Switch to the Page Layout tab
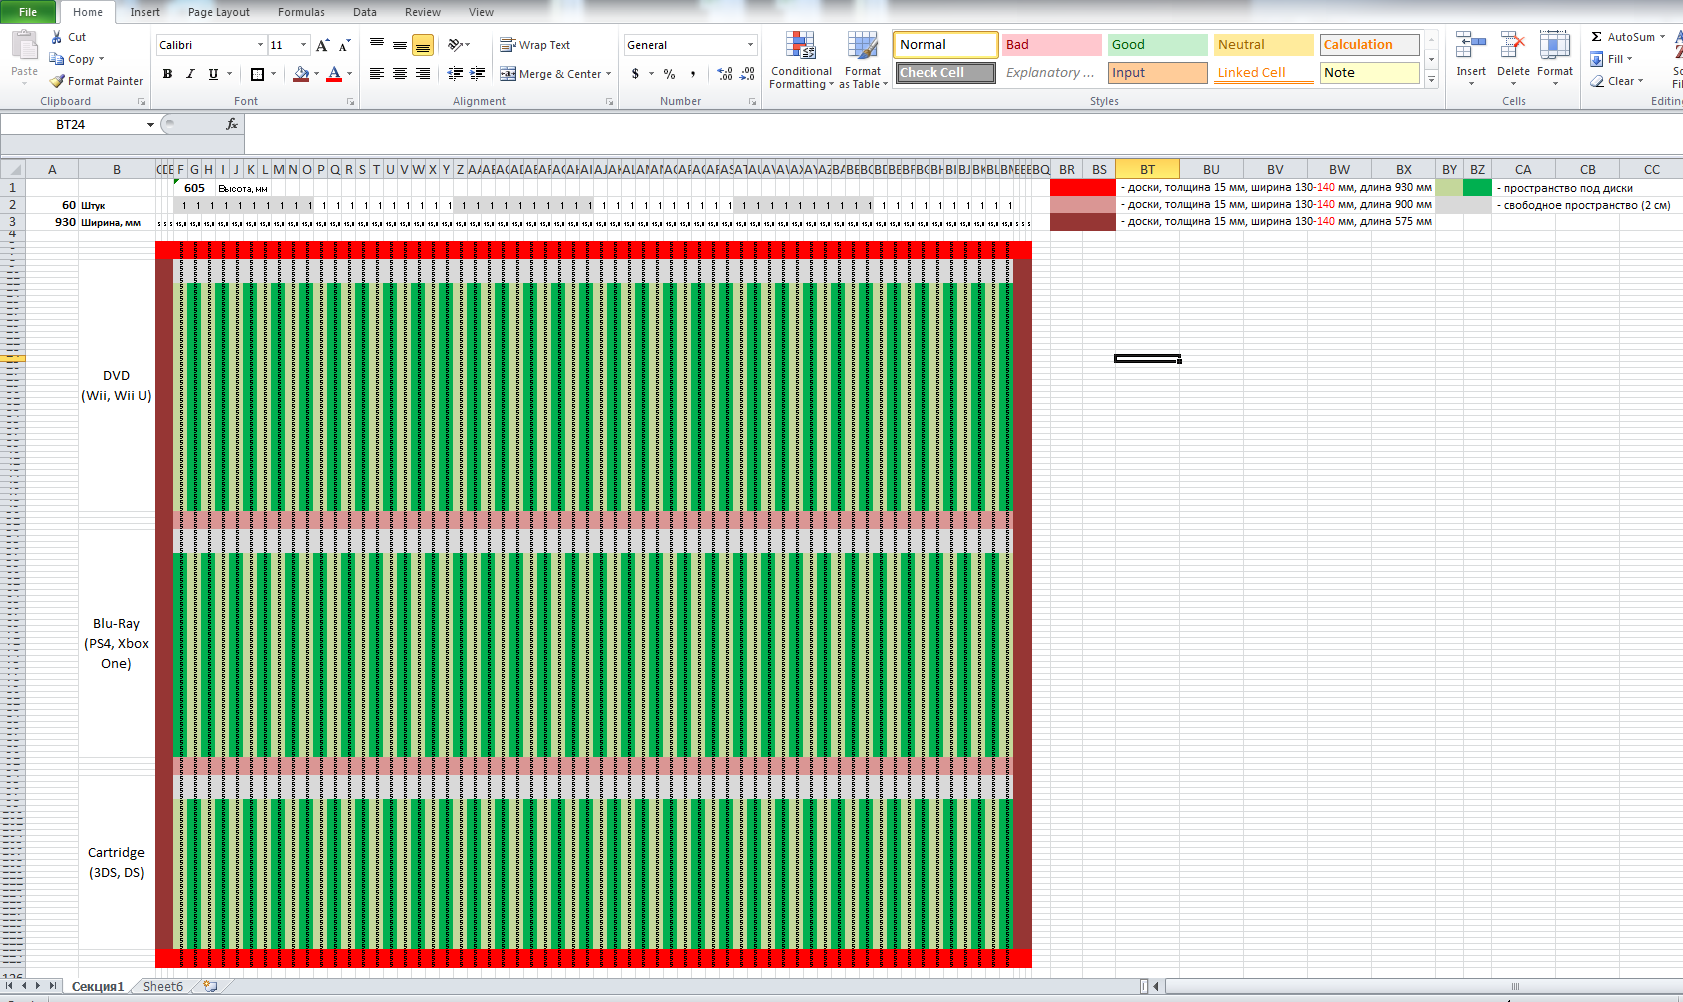This screenshot has height=1002, width=1683. (219, 12)
